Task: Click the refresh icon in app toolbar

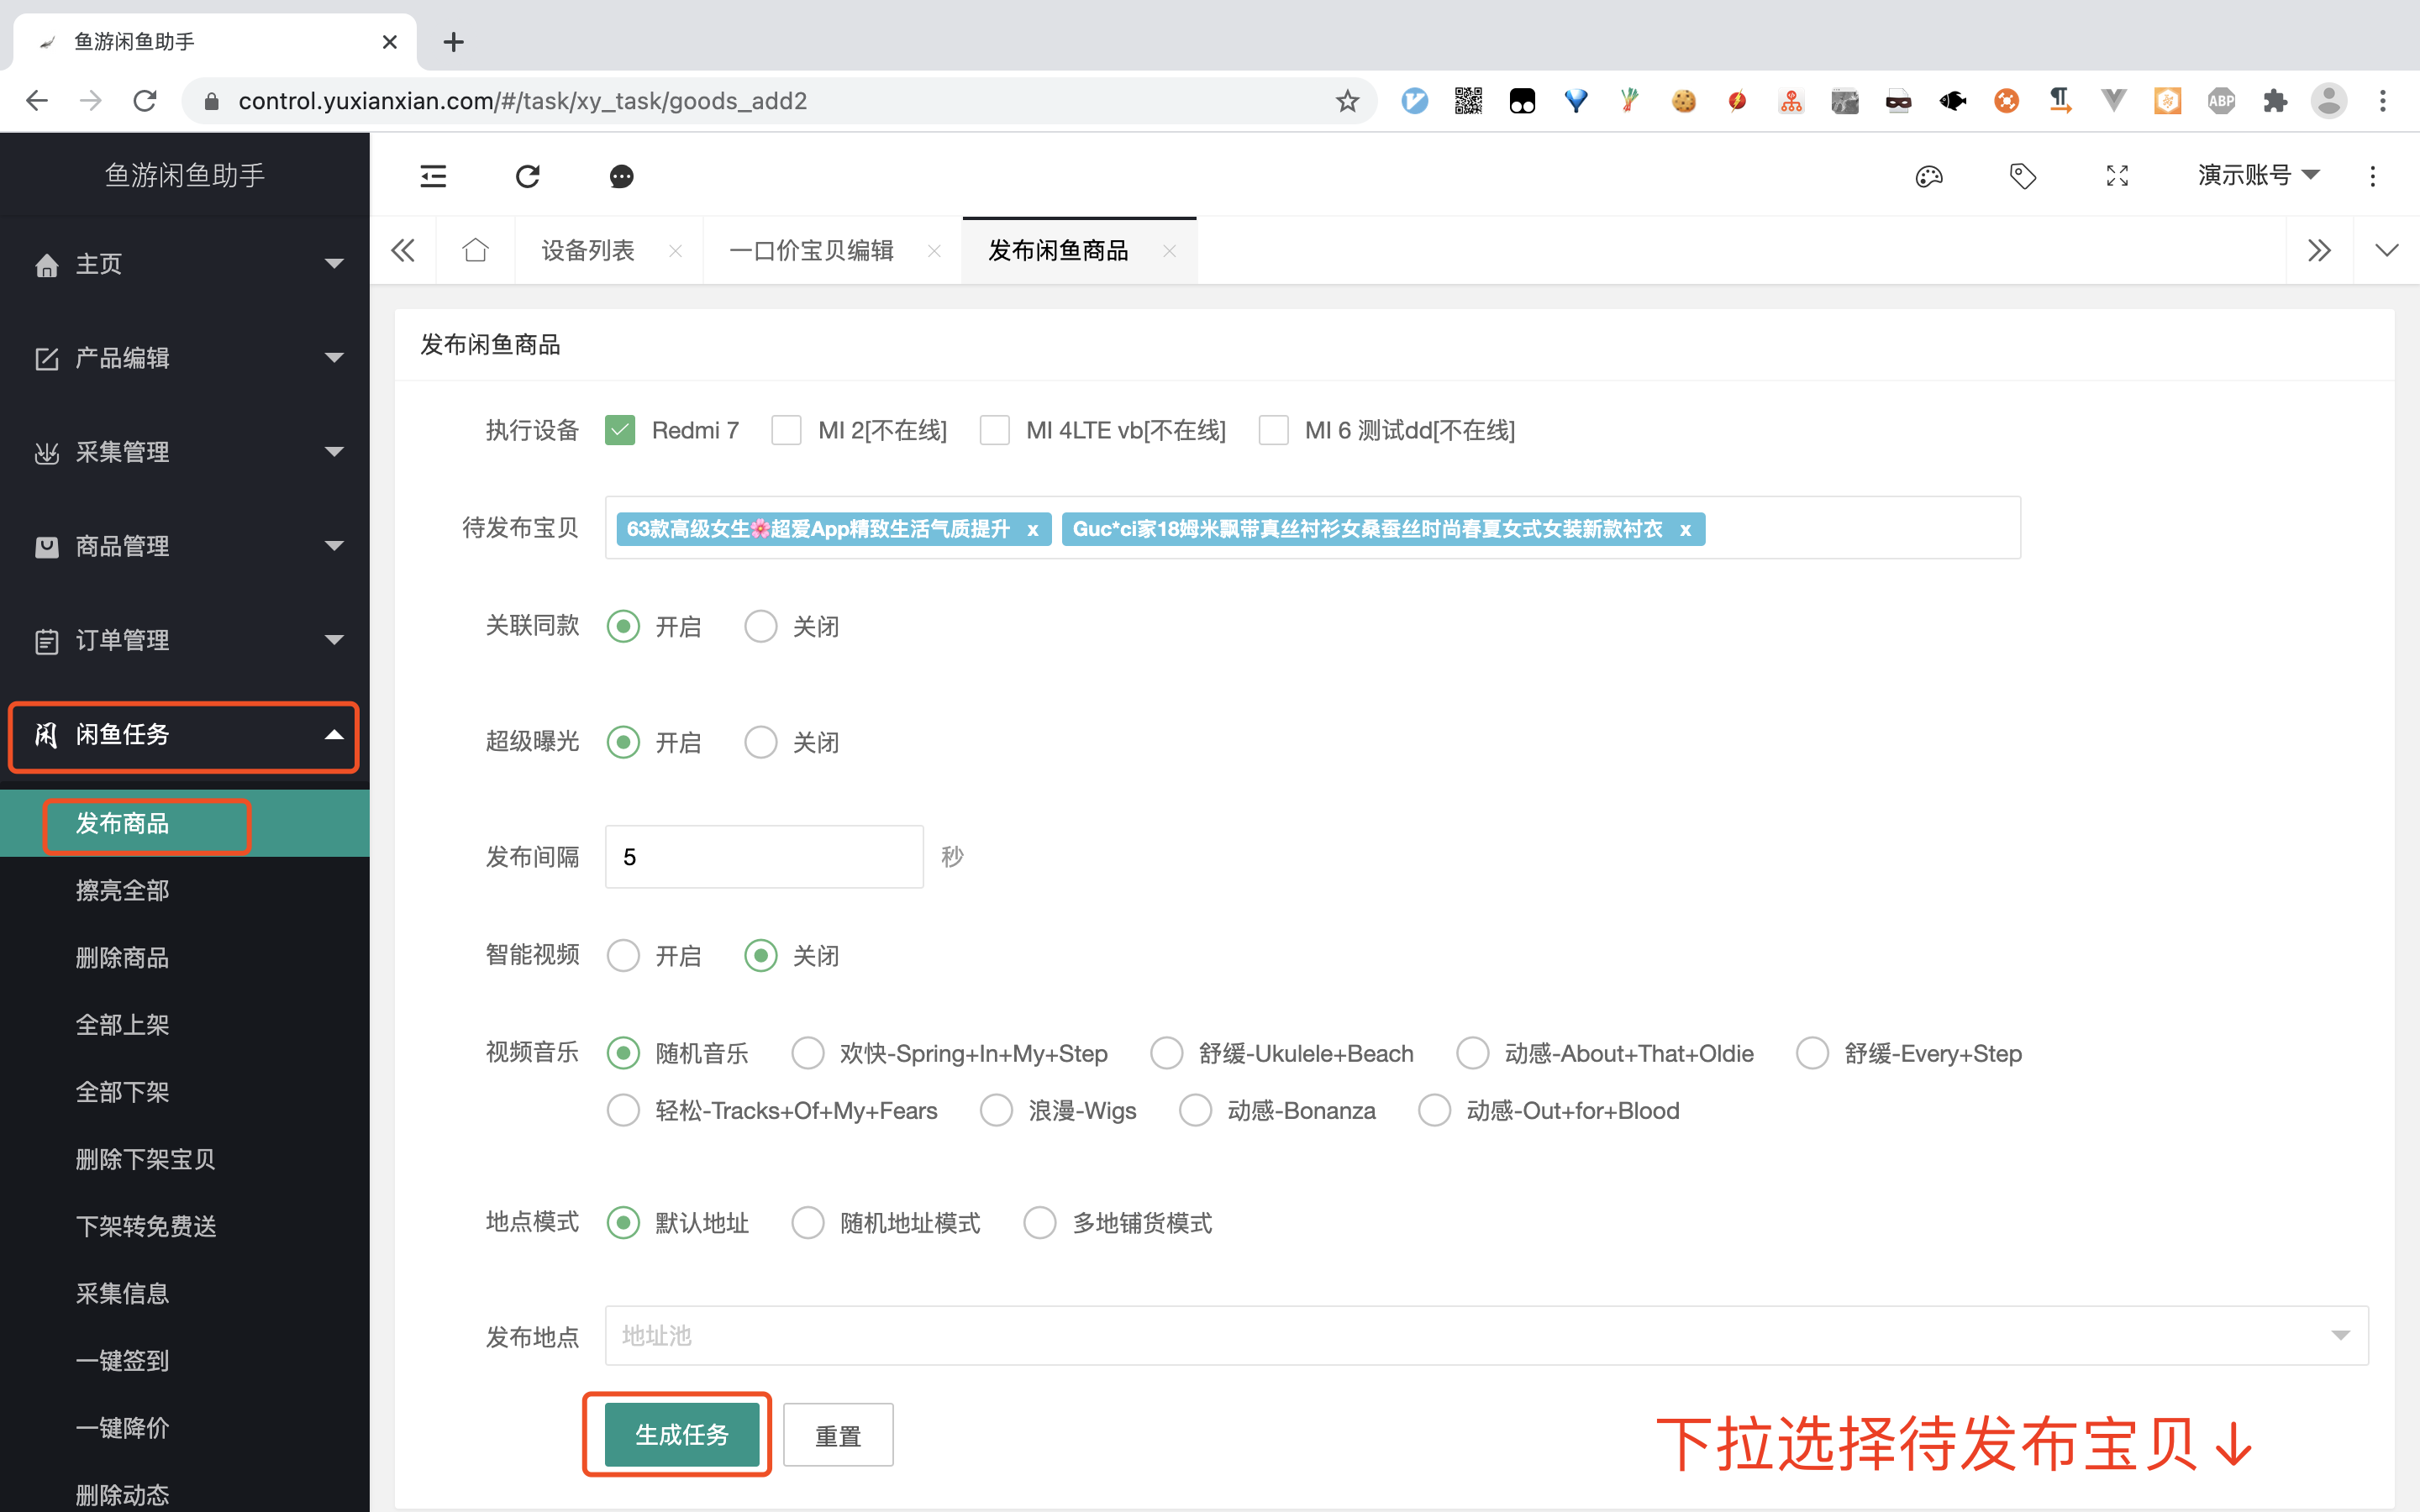Action: click(x=527, y=176)
